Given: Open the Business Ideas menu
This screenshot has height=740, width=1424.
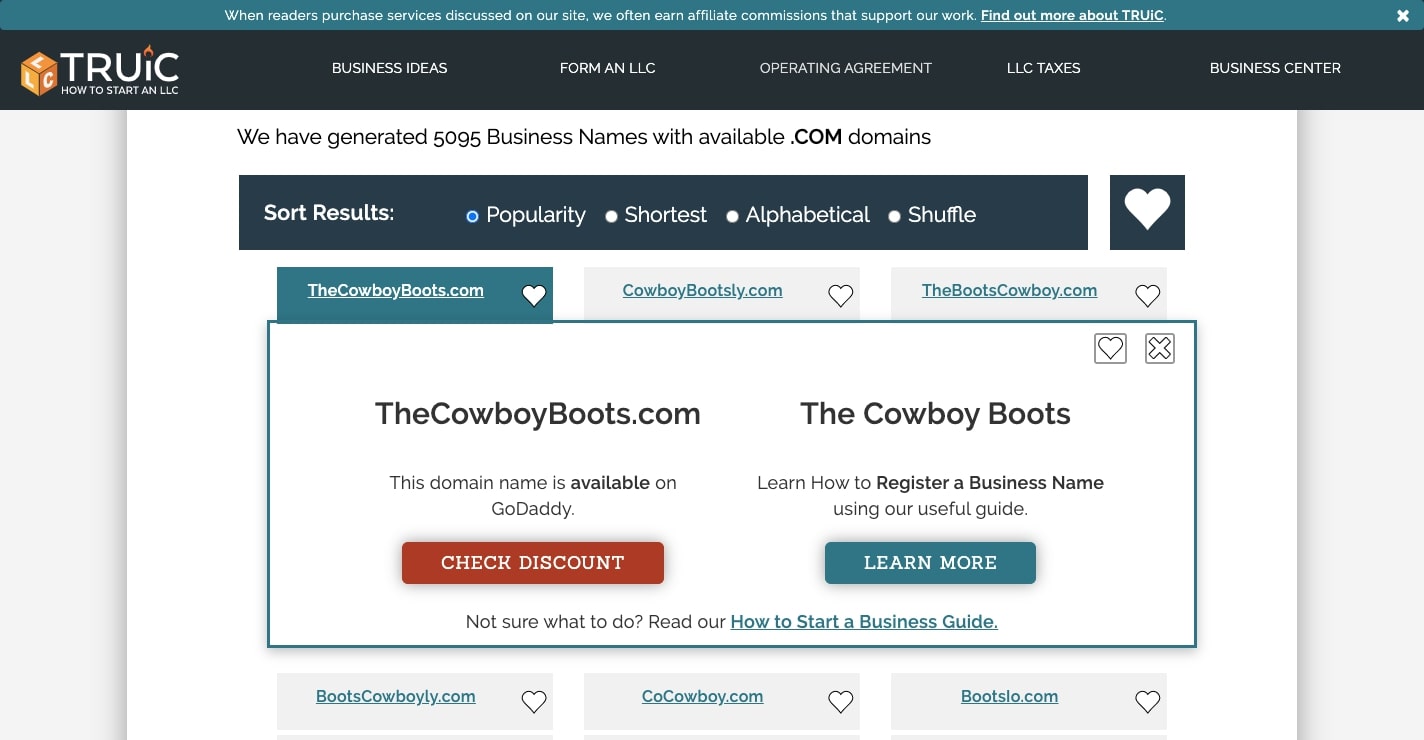Looking at the screenshot, I should click(389, 68).
